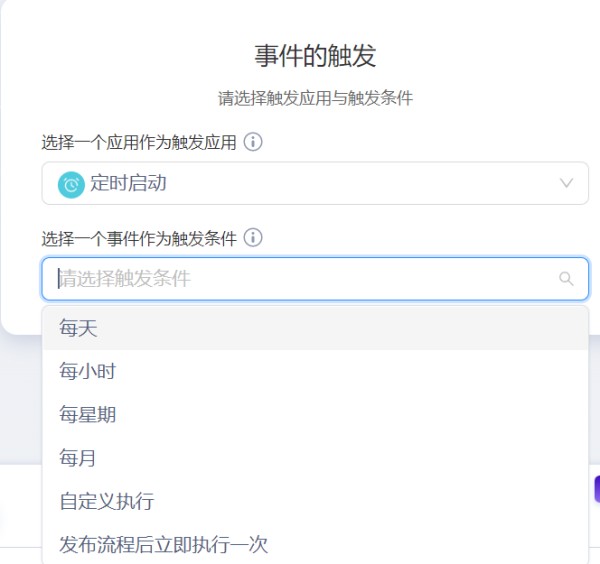Open the 定时启动 trigger app selector

(x=315, y=183)
